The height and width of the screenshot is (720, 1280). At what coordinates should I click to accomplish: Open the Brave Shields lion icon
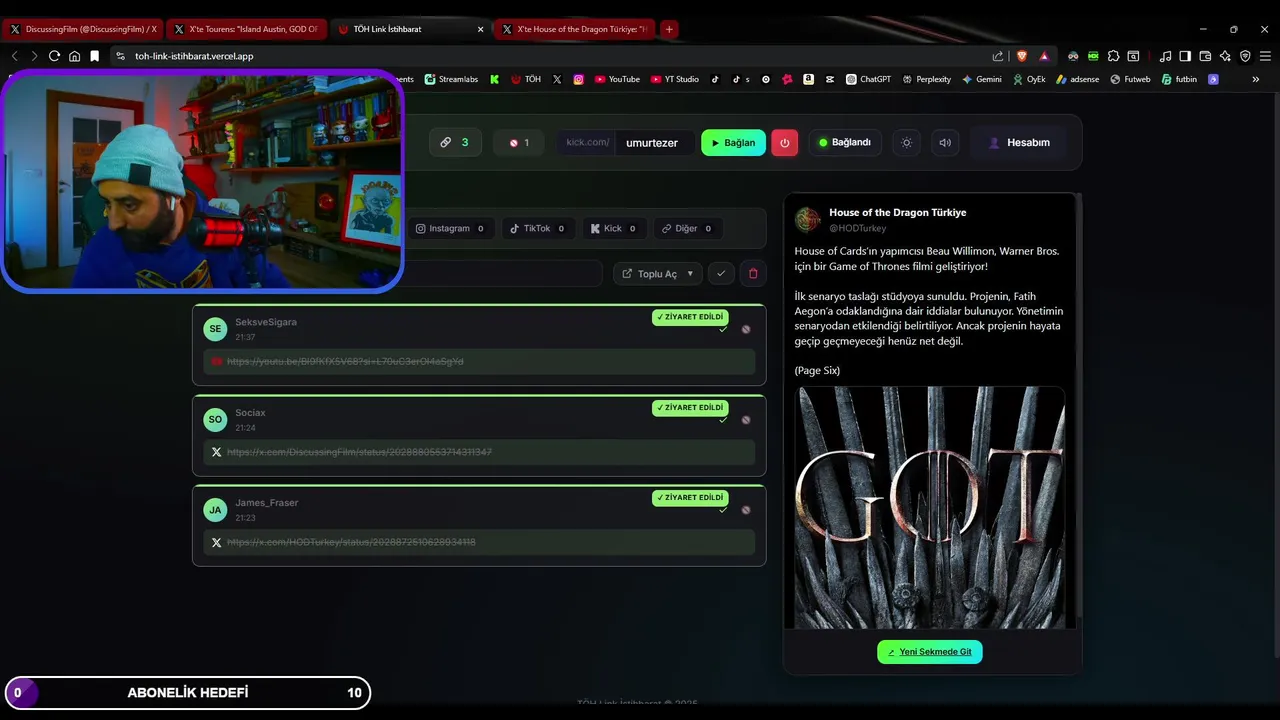(1021, 56)
